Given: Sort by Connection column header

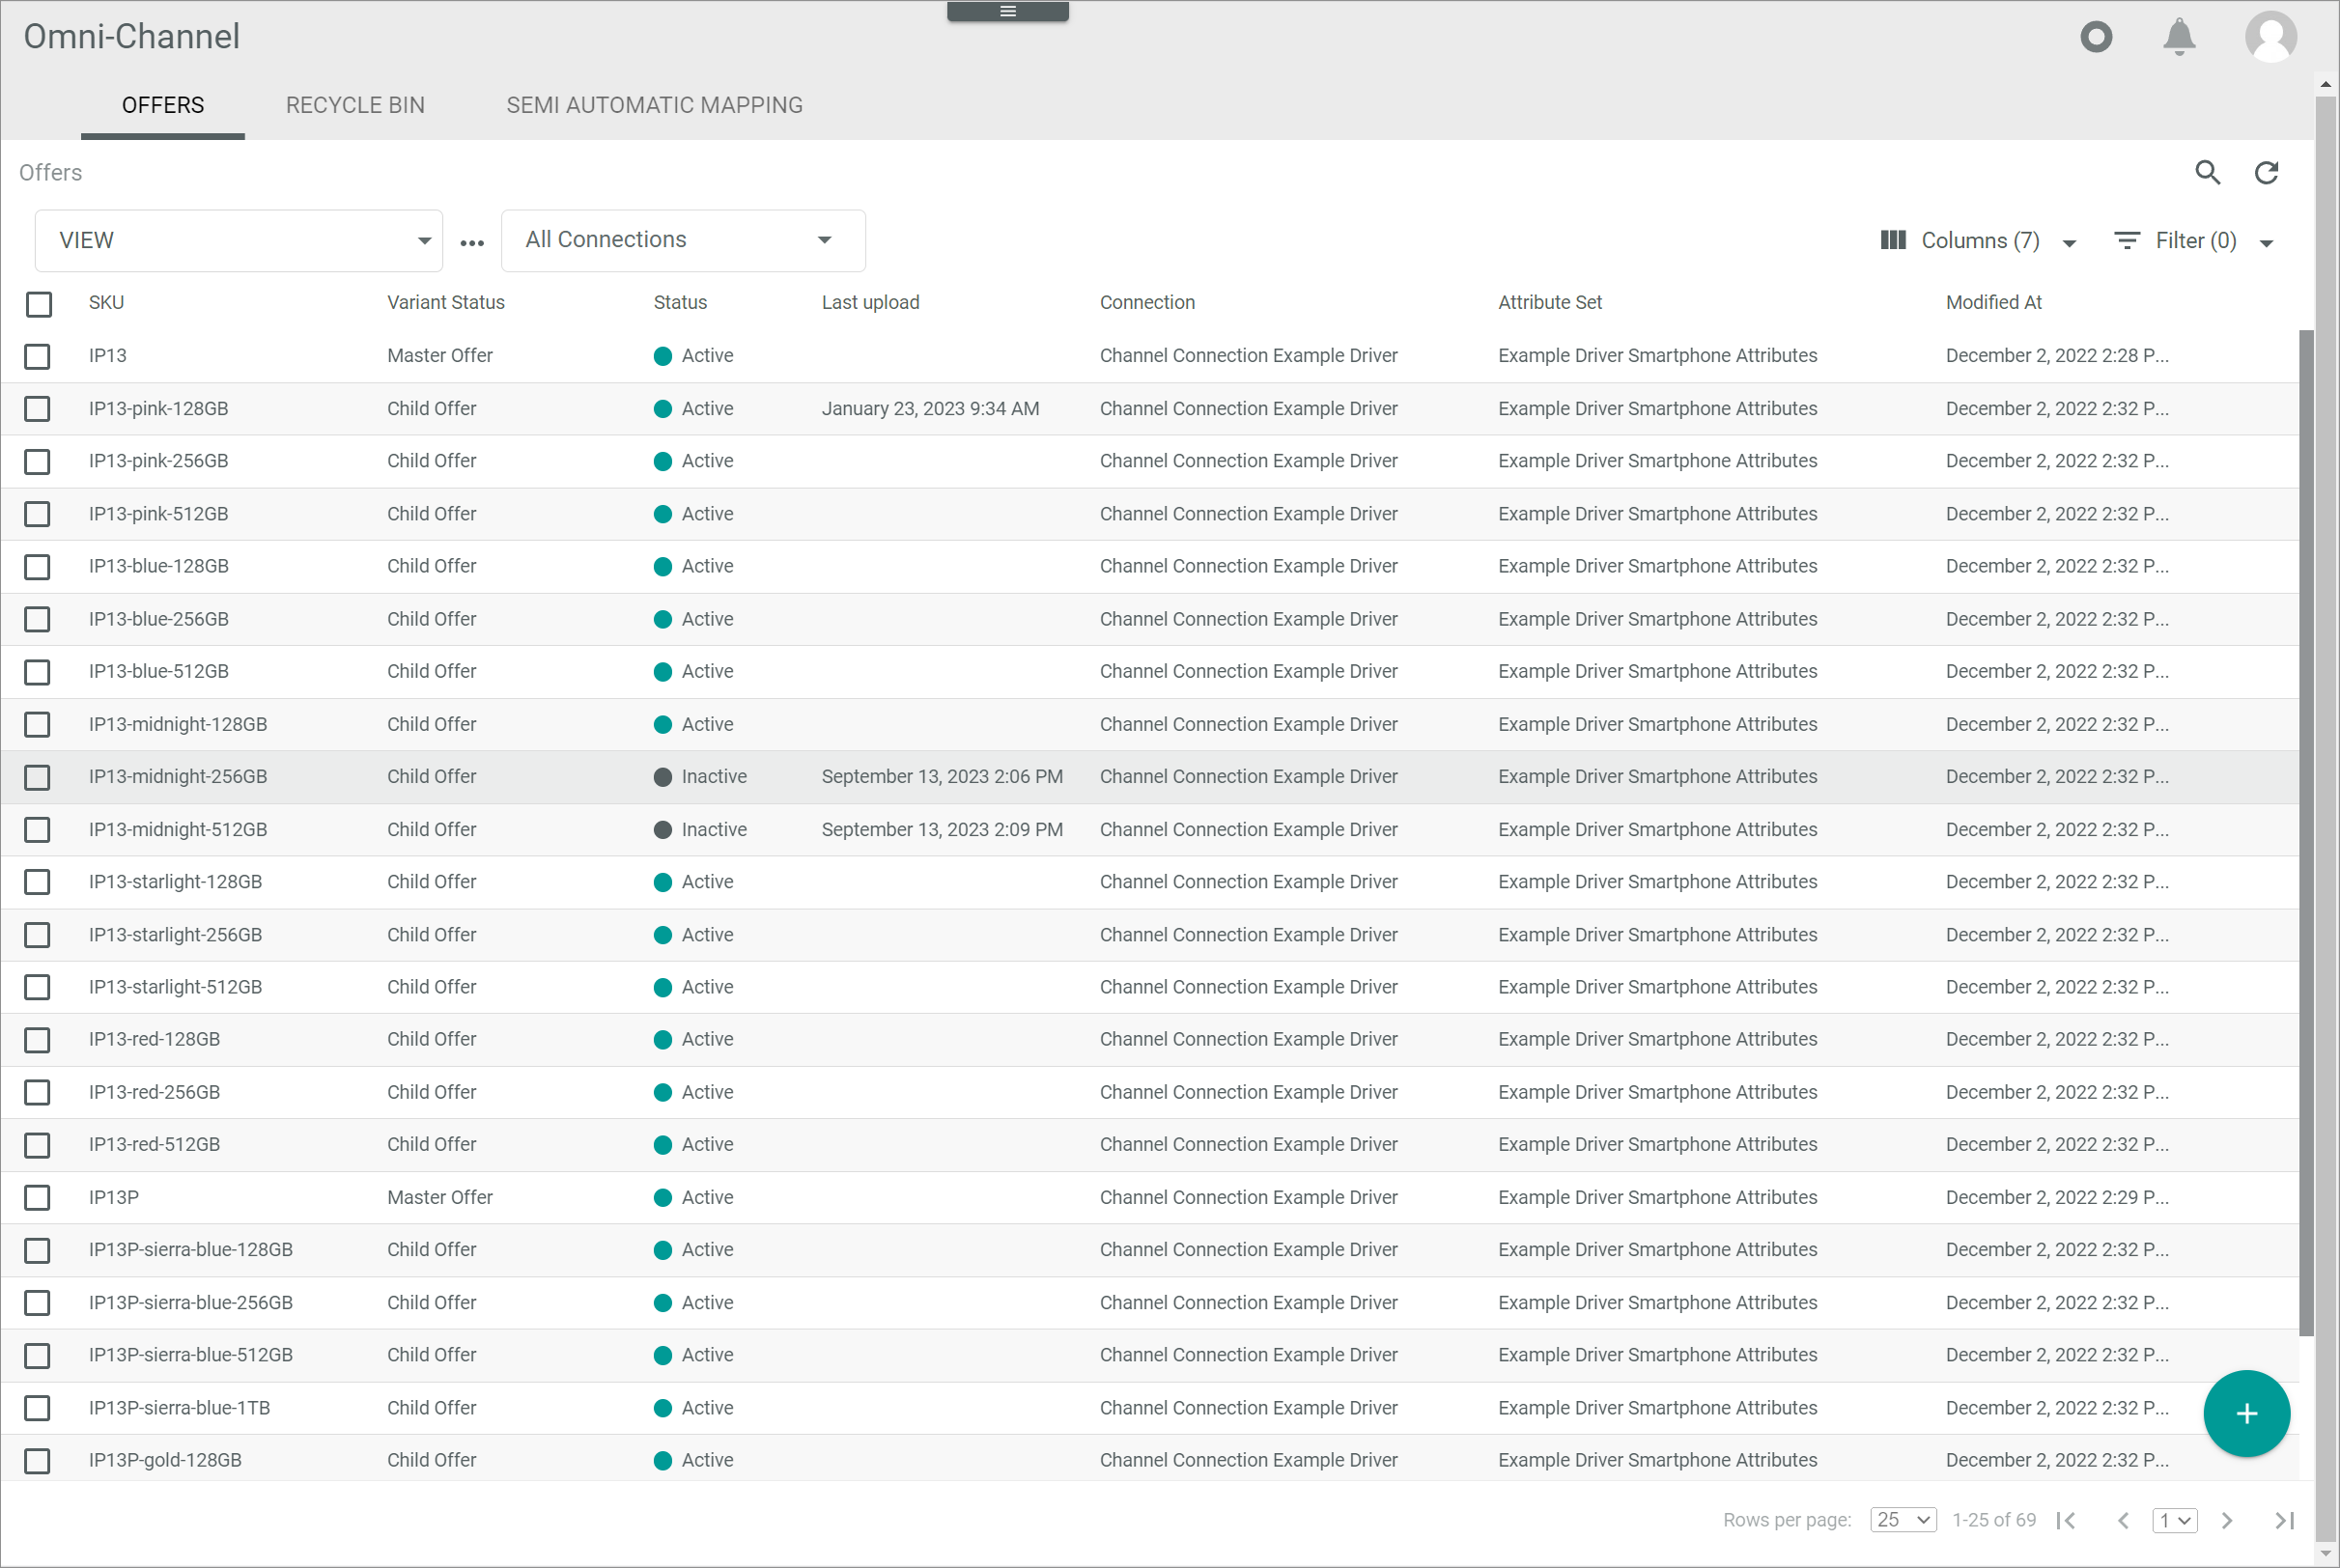Looking at the screenshot, I should pyautogui.click(x=1147, y=302).
